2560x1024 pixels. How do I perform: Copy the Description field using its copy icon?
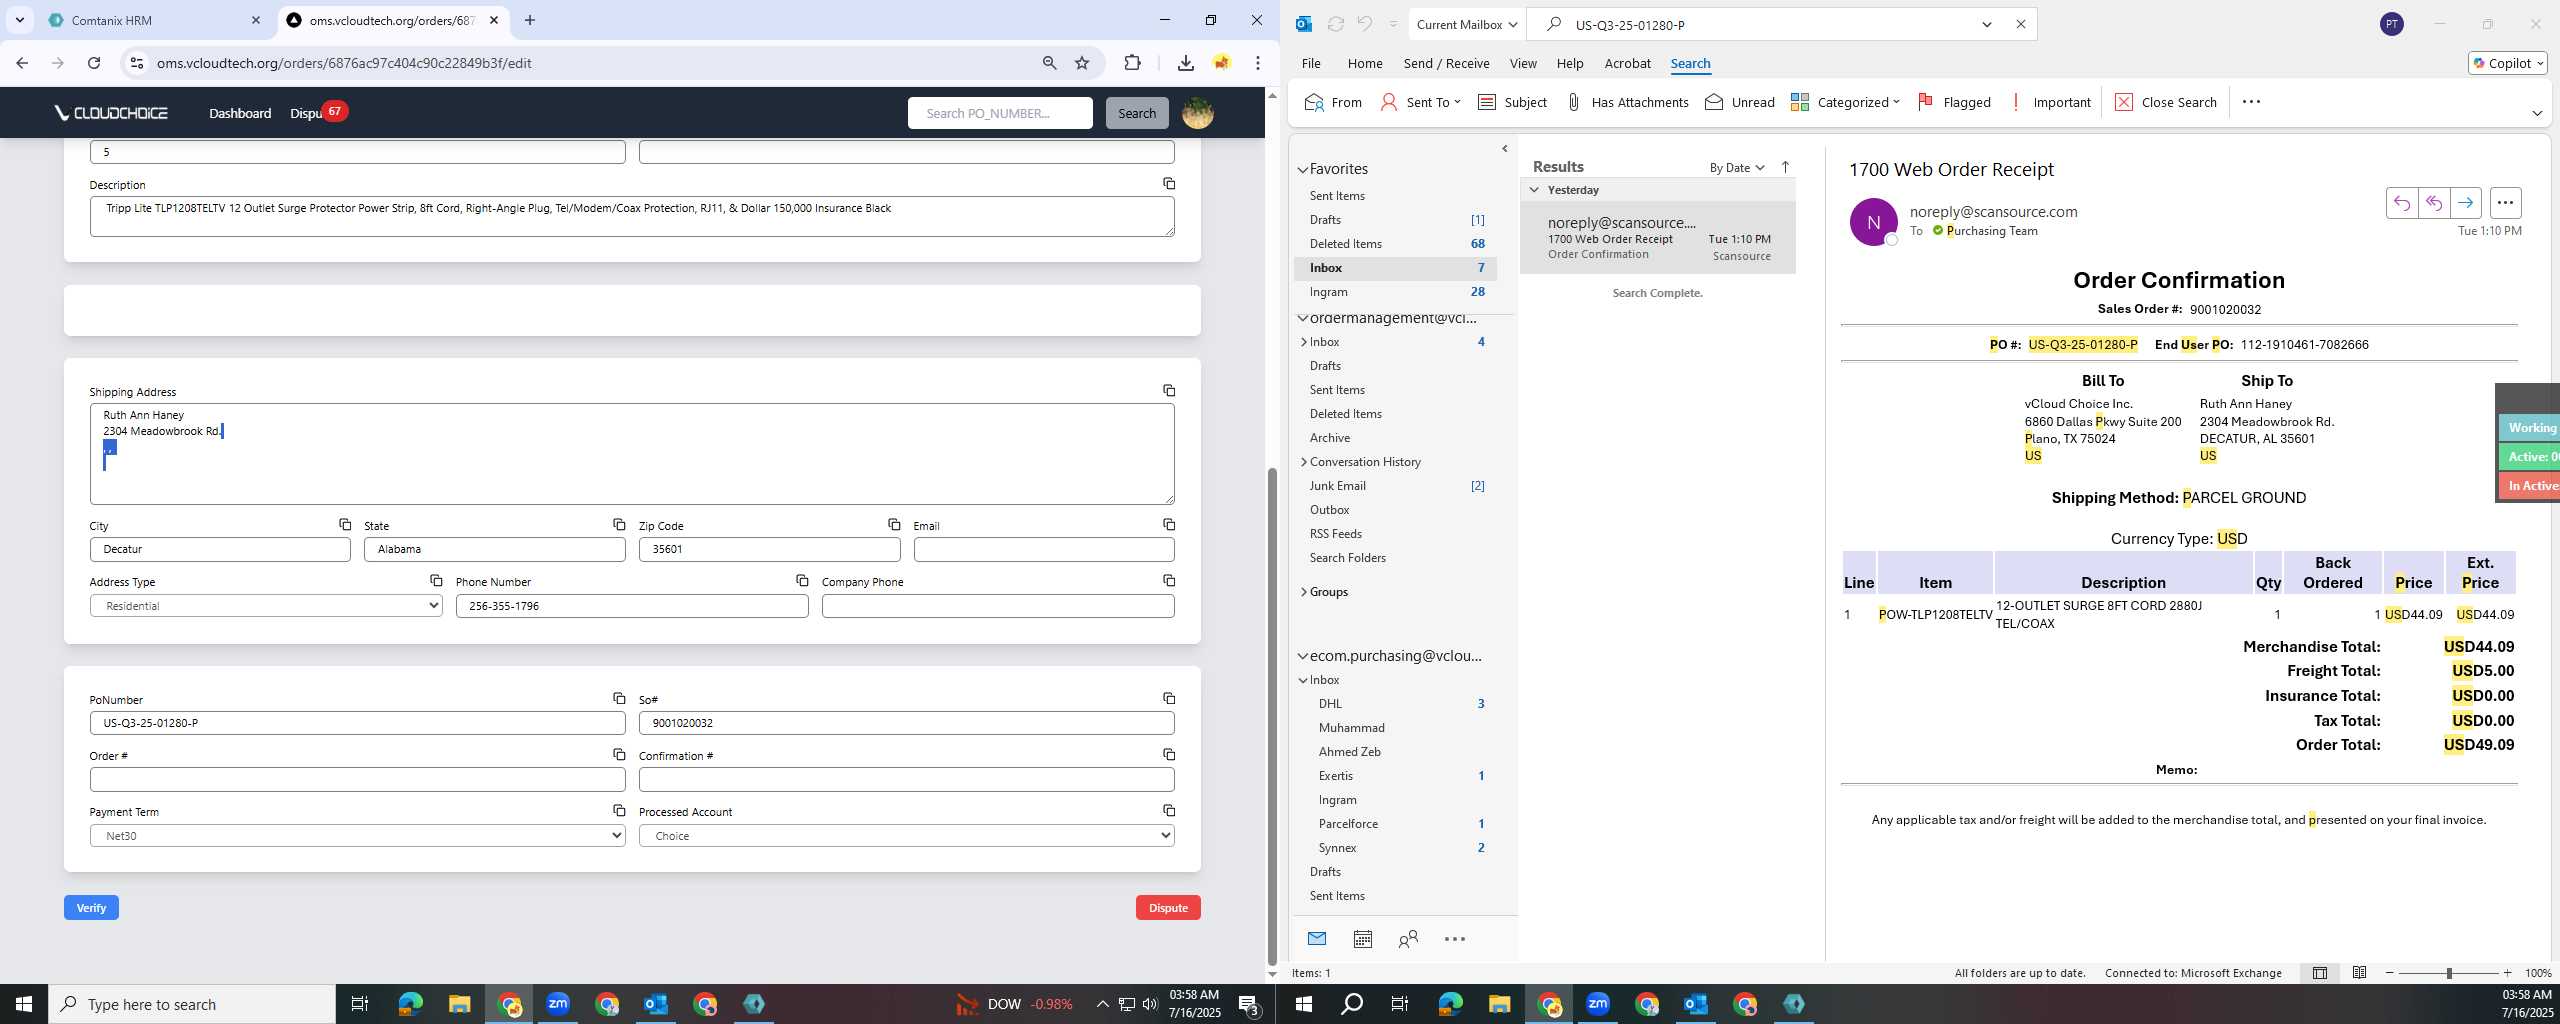tap(1168, 183)
